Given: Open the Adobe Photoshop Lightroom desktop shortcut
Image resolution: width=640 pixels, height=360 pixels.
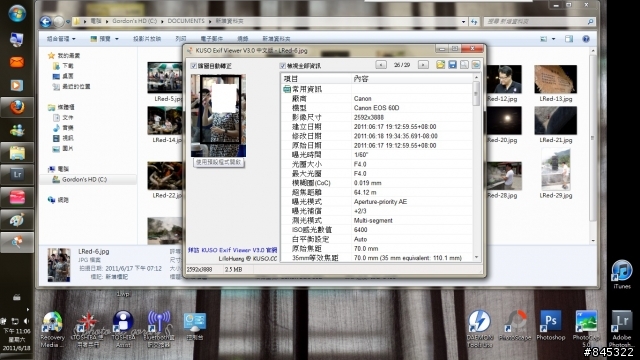Looking at the screenshot, I should pos(622,329).
